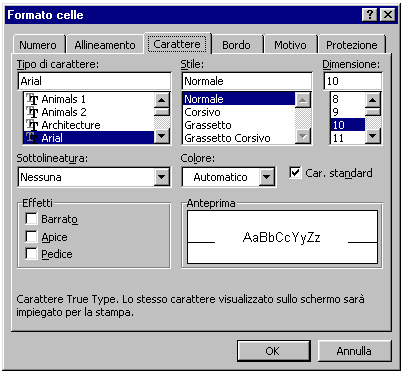
Task: Click the Dimensione input field
Action: coord(353,81)
